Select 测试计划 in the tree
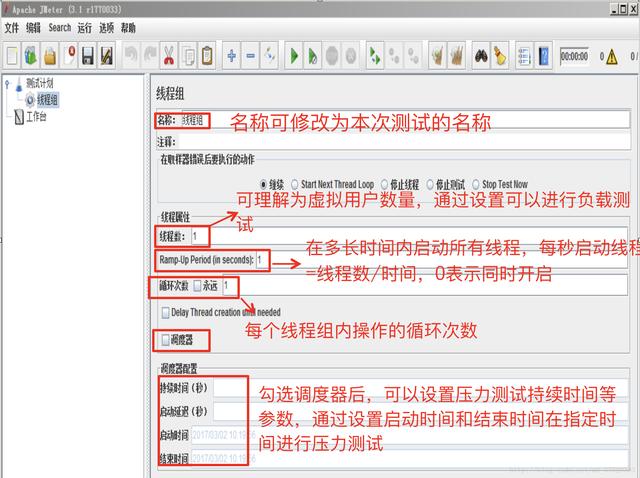 point(40,84)
